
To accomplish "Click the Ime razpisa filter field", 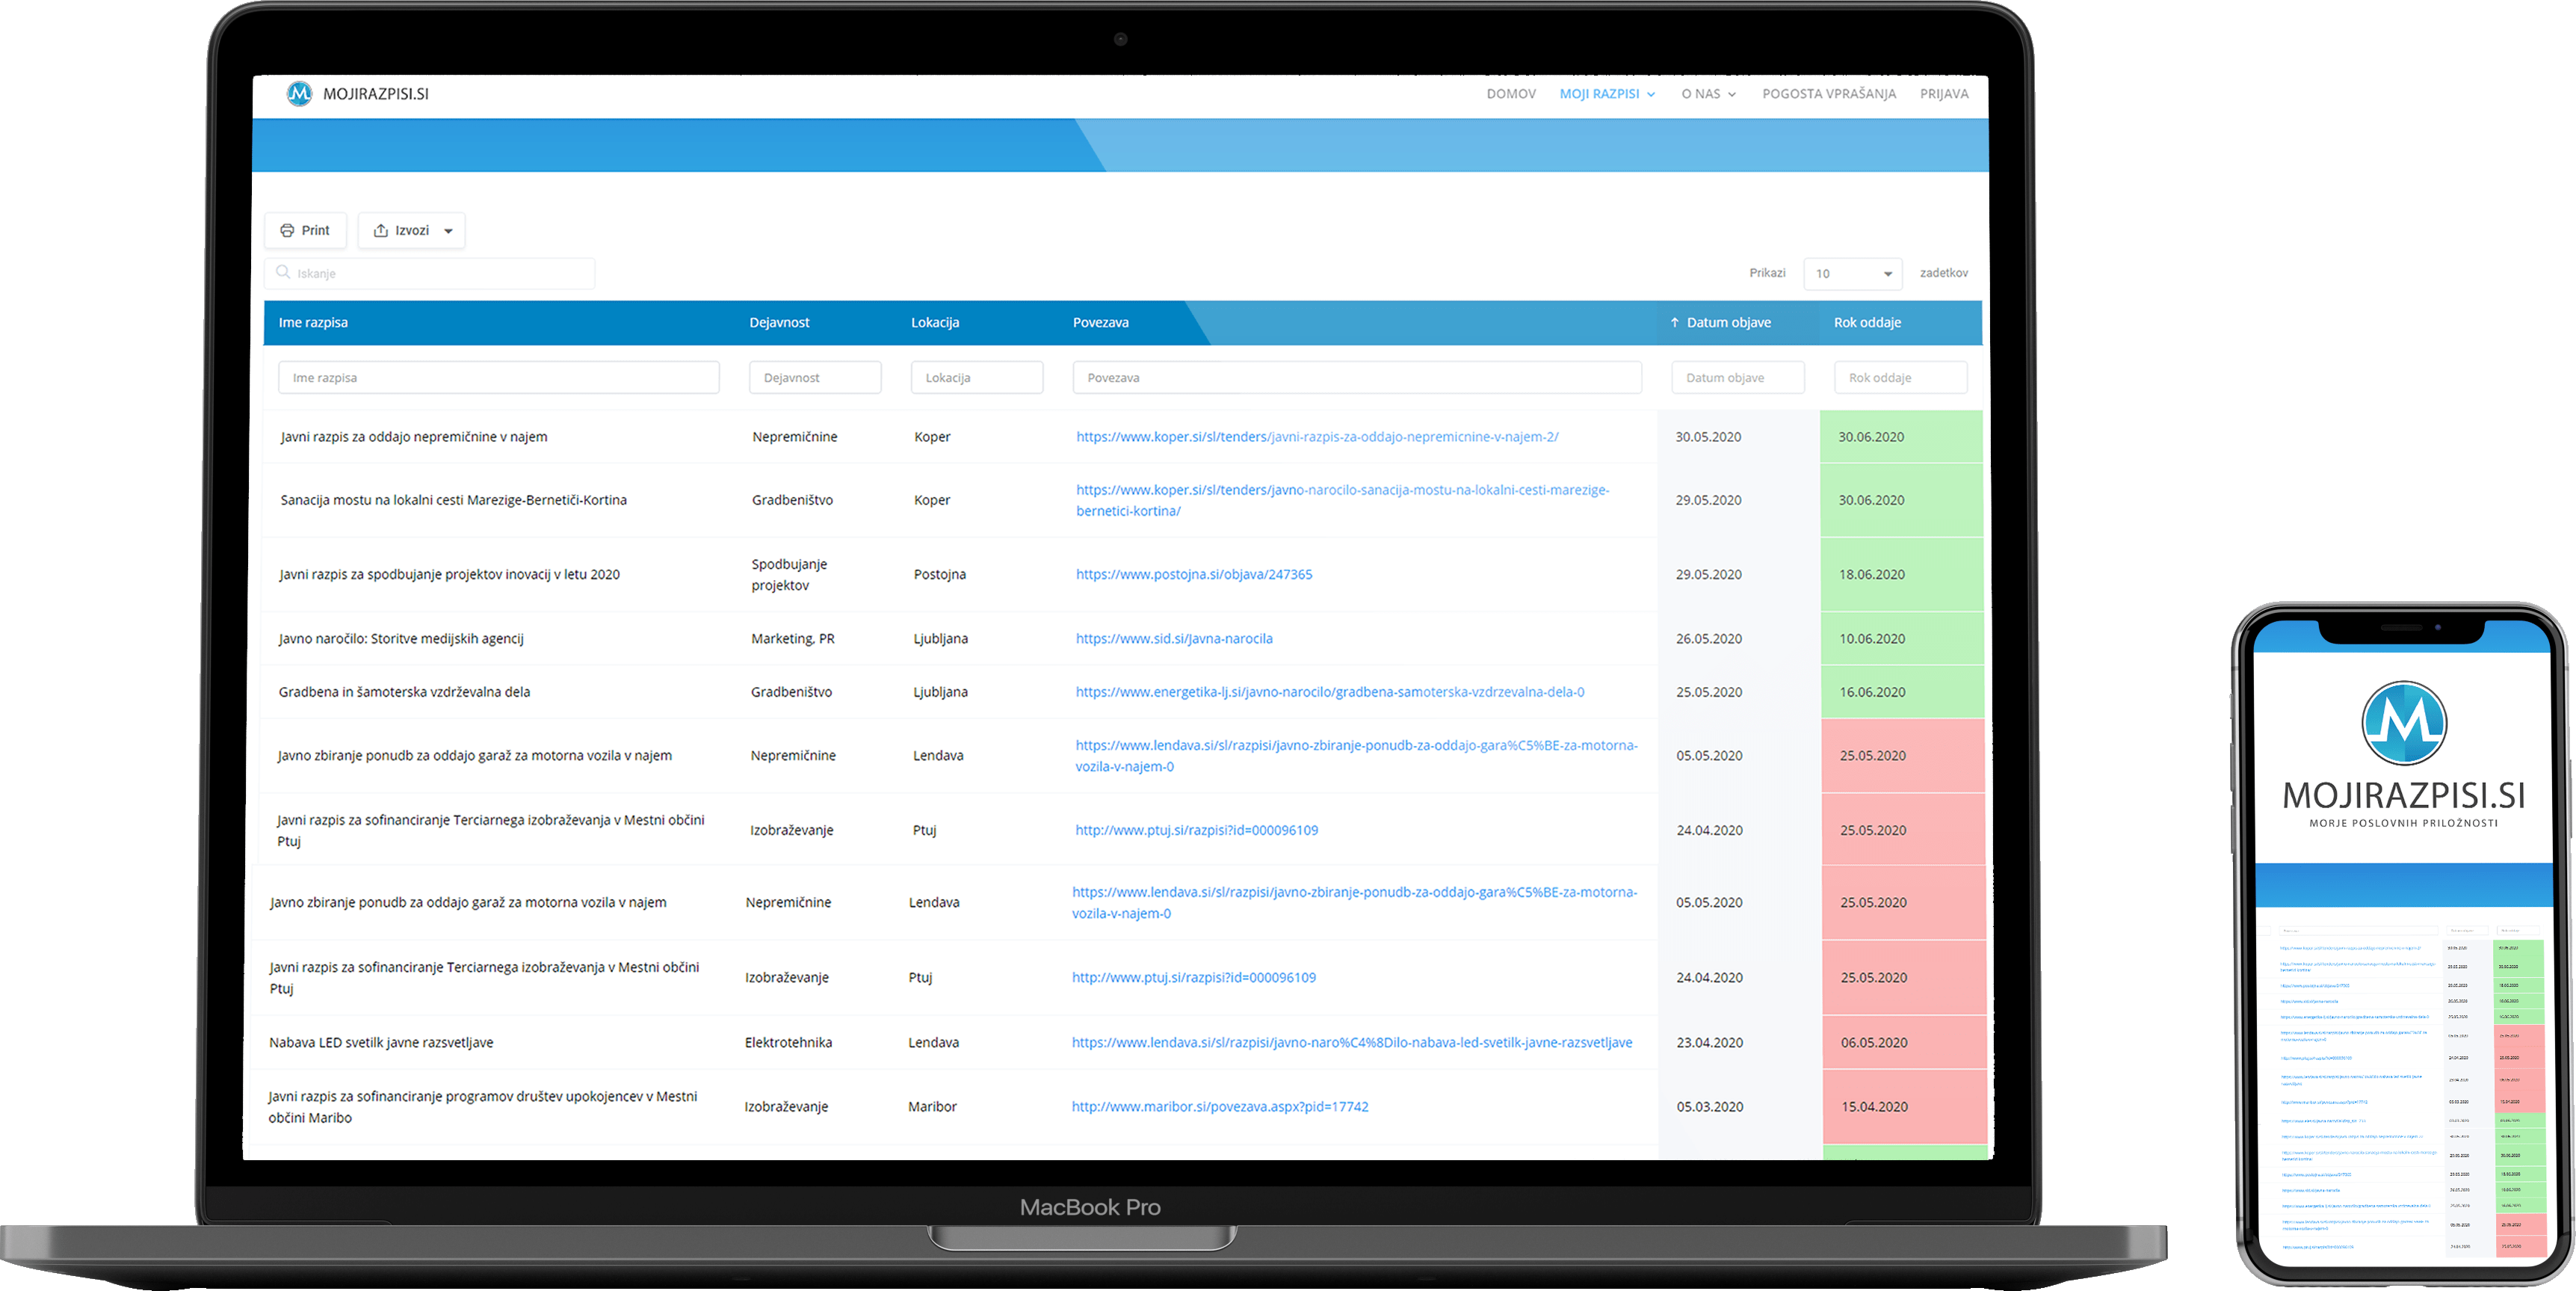I will coord(498,377).
